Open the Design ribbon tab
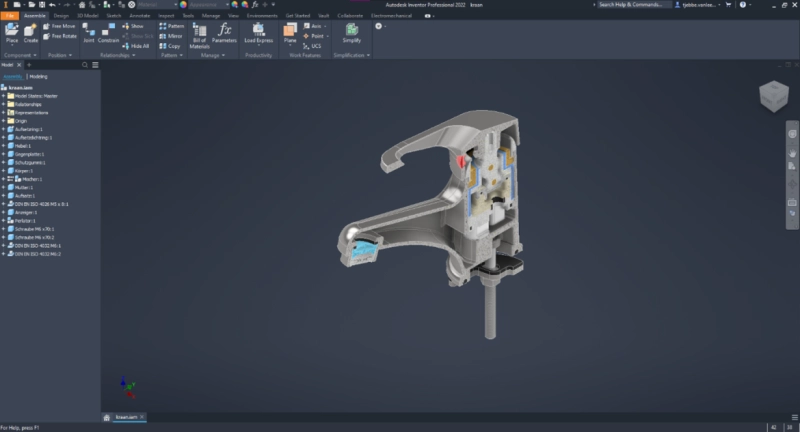Image resolution: width=800 pixels, height=432 pixels. click(61, 16)
